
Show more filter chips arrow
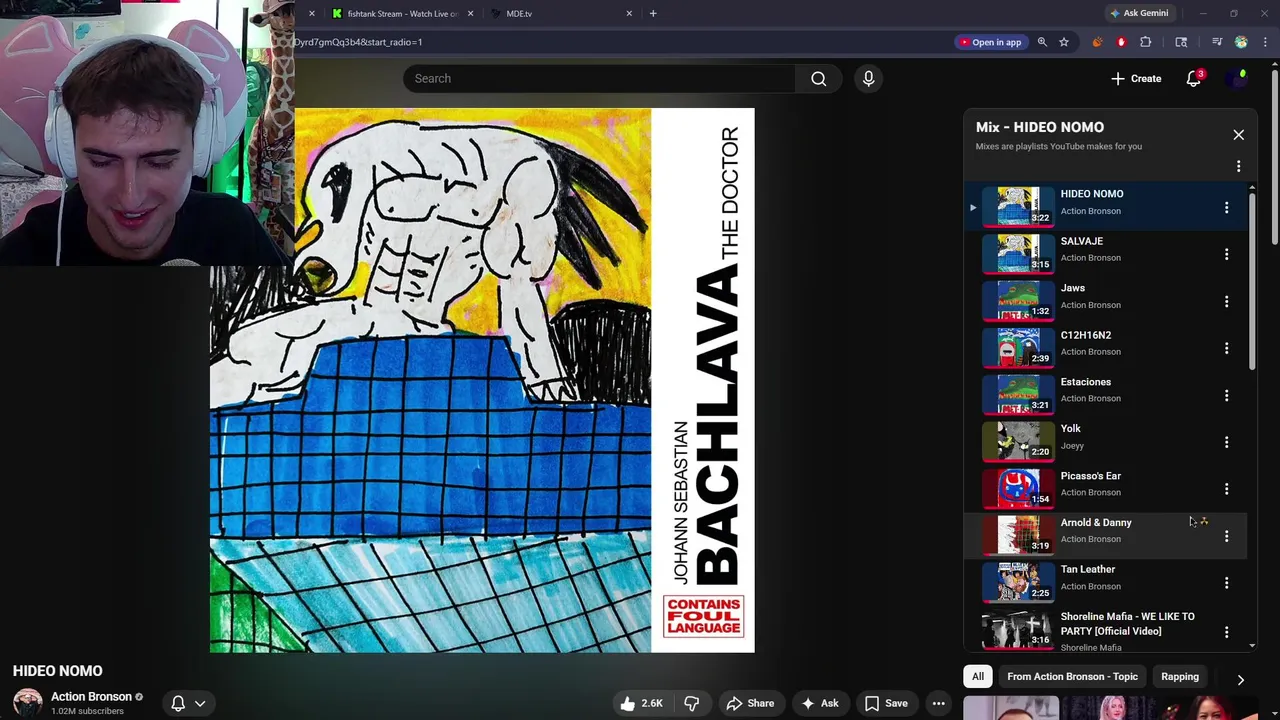[1240, 679]
